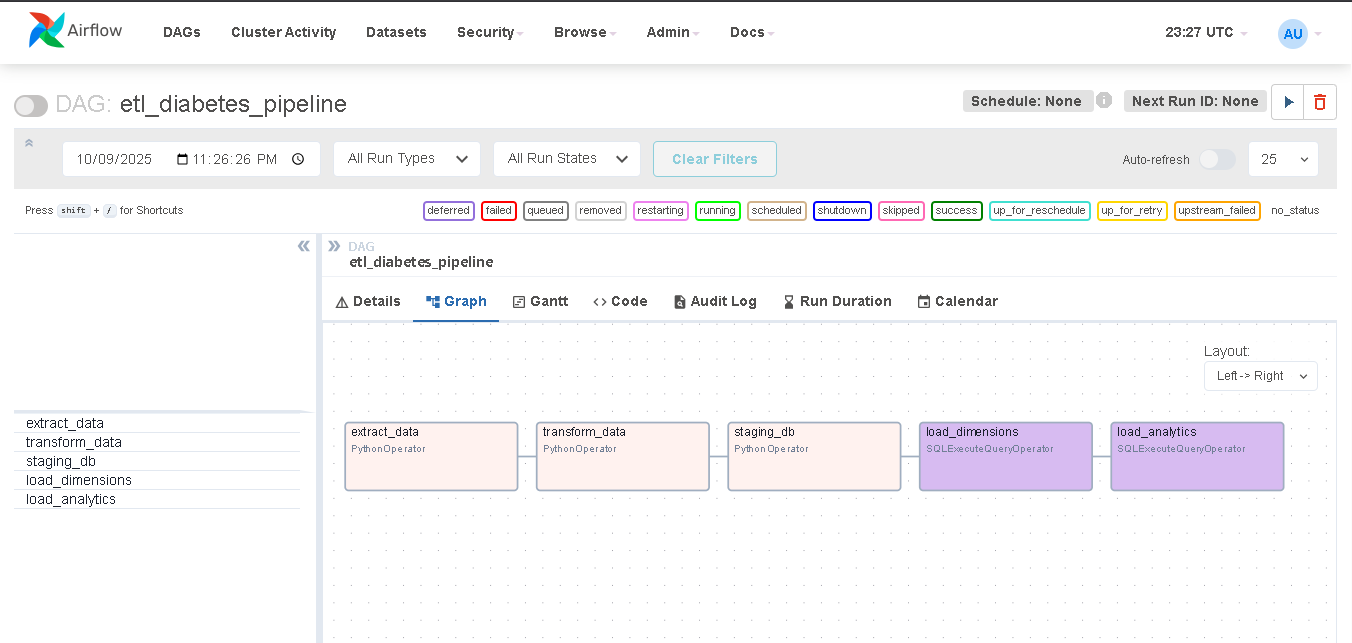Viewport: 1352px width, 643px height.
Task: Click the transform_data graph node
Action: coord(623,456)
